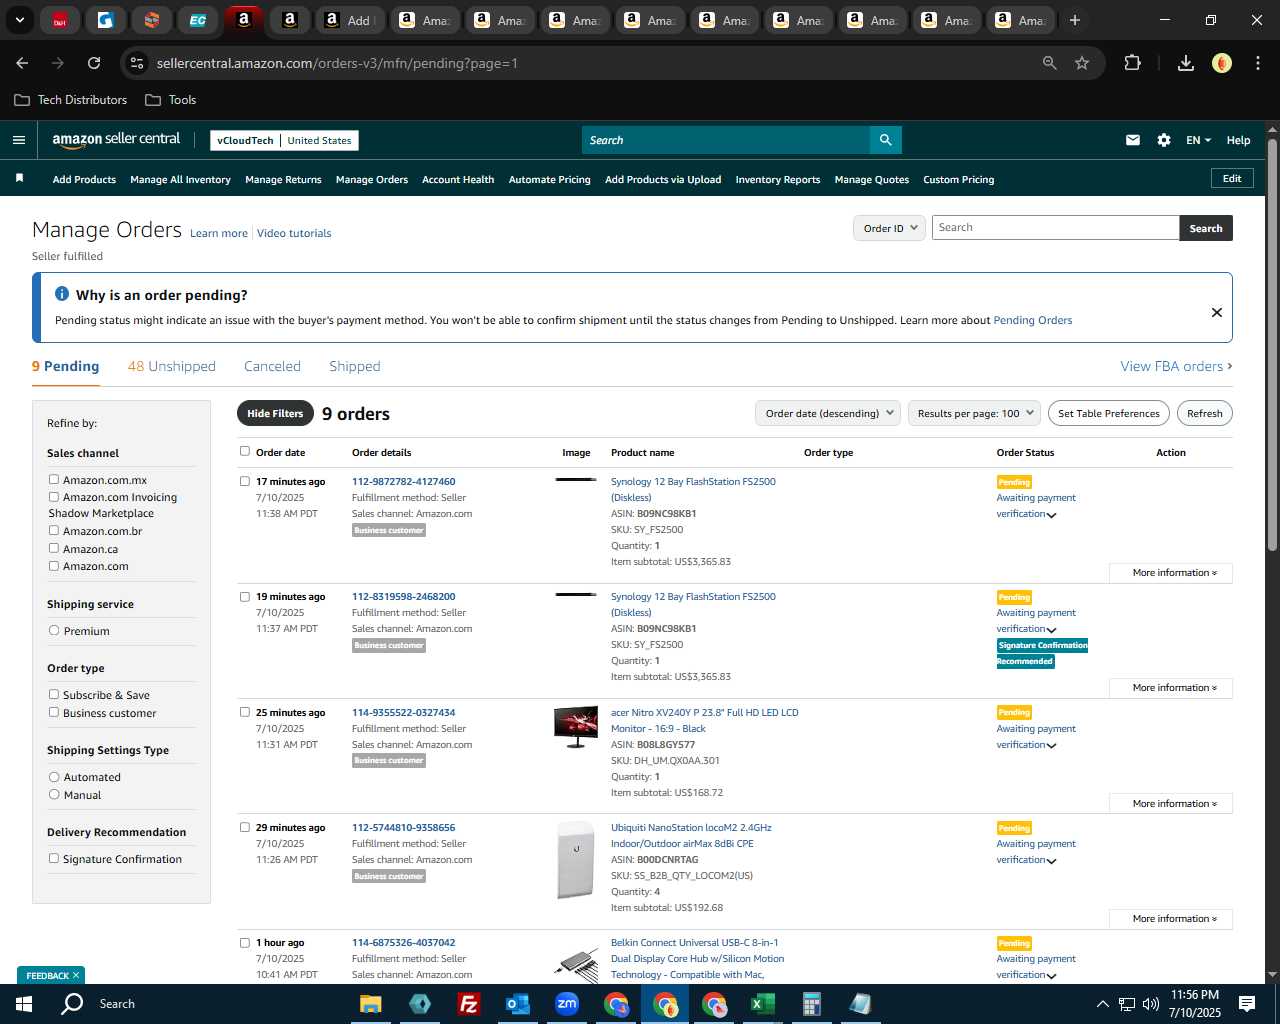The height and width of the screenshot is (1024, 1280).
Task: Open the Windows notification center icon
Action: (x=1247, y=1004)
